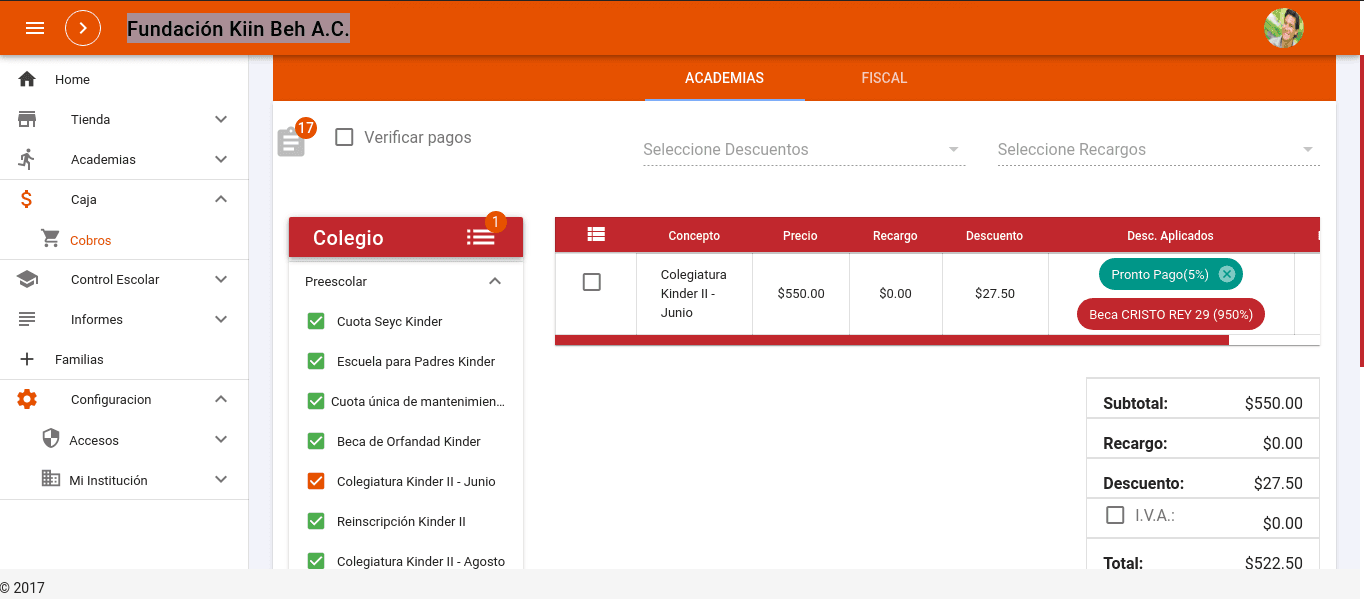
Task: Open the hamburger menu icon
Action: tap(35, 28)
